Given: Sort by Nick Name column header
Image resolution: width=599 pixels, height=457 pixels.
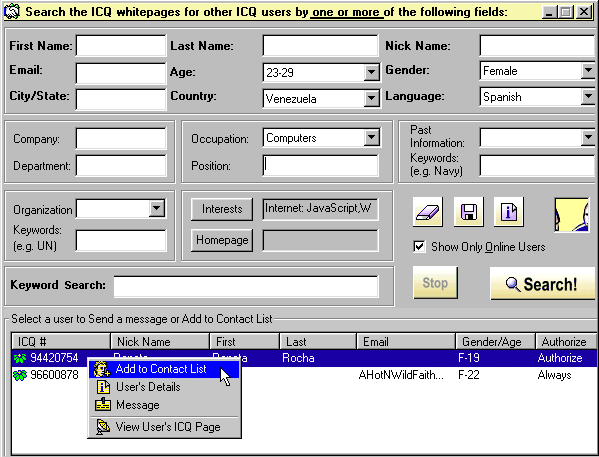Looking at the screenshot, I should pos(160,341).
